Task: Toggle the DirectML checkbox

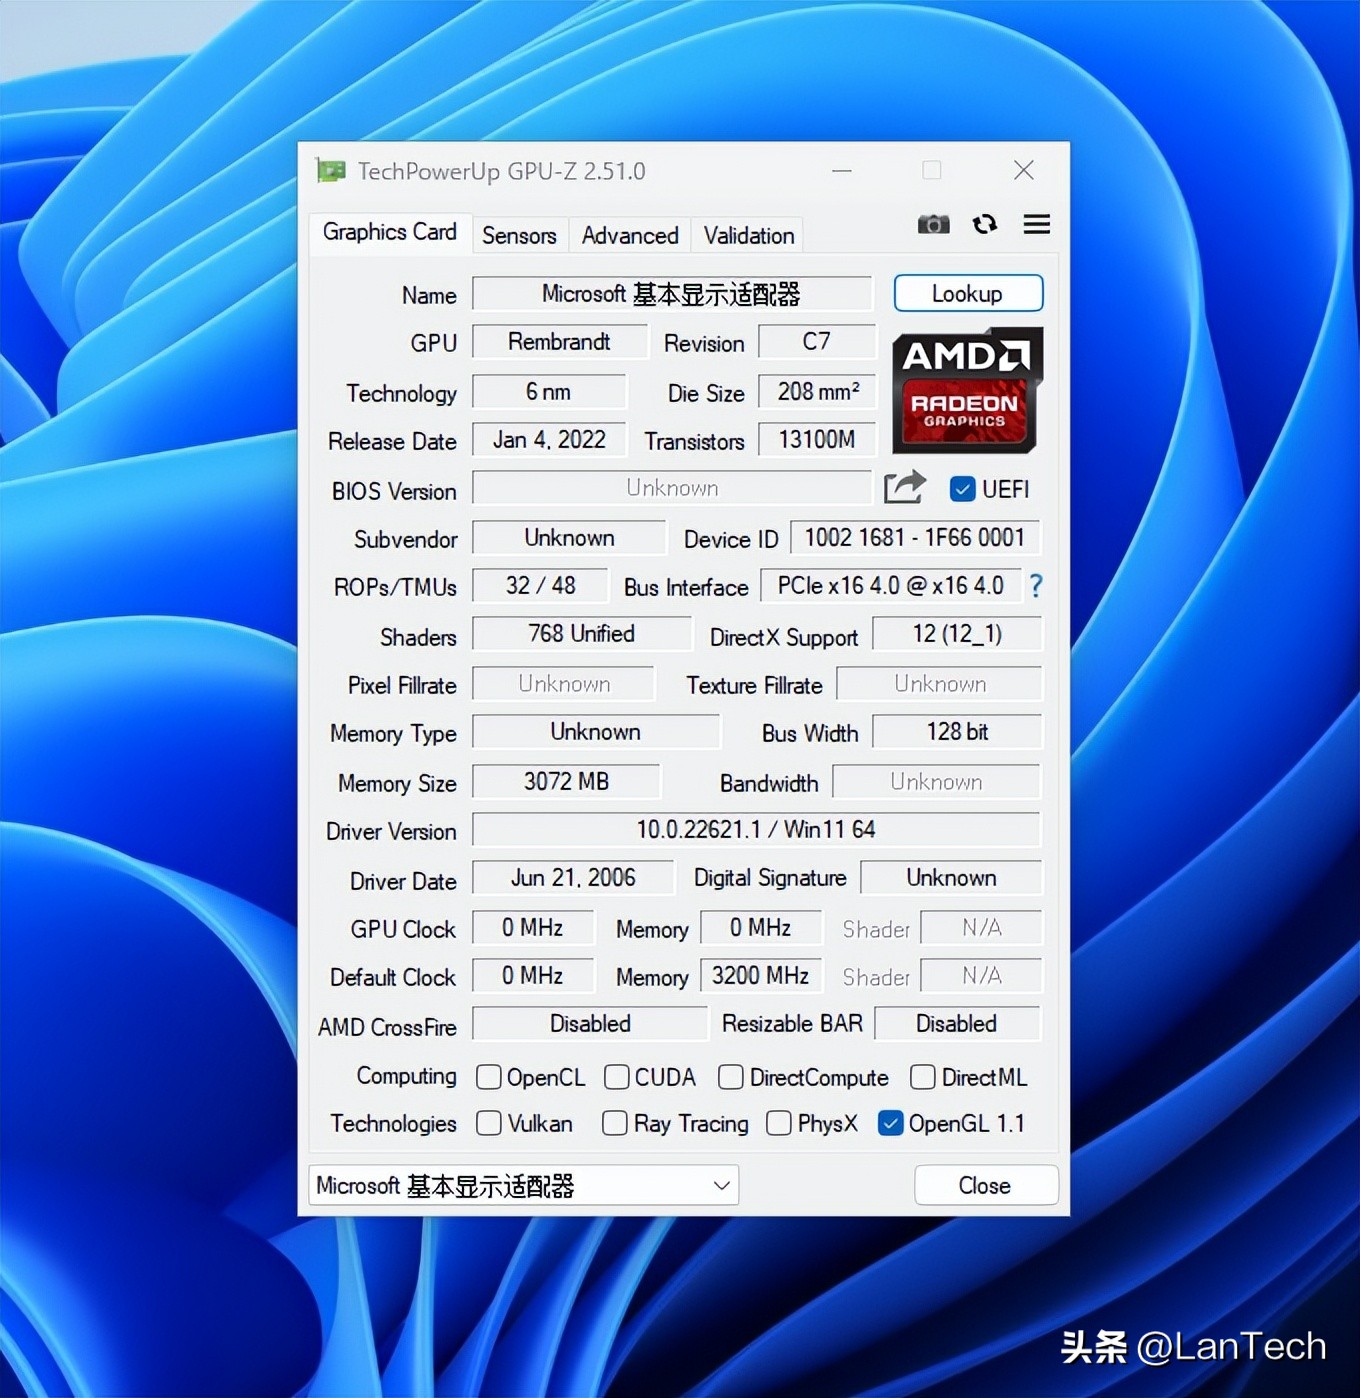Action: (923, 1077)
